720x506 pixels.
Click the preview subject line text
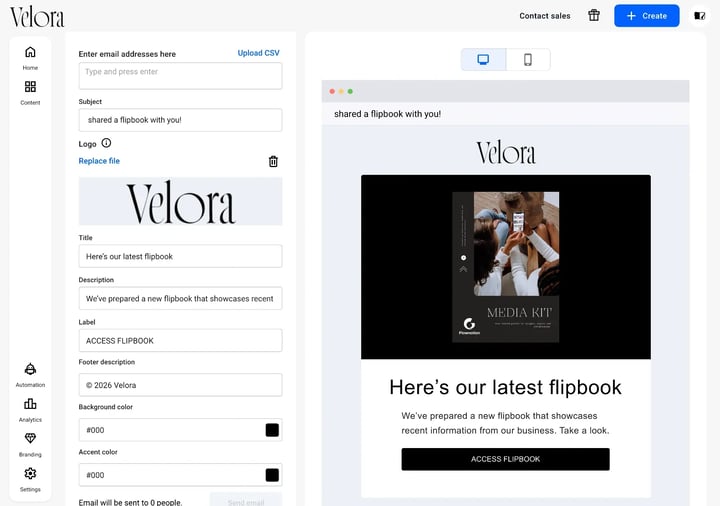388,114
